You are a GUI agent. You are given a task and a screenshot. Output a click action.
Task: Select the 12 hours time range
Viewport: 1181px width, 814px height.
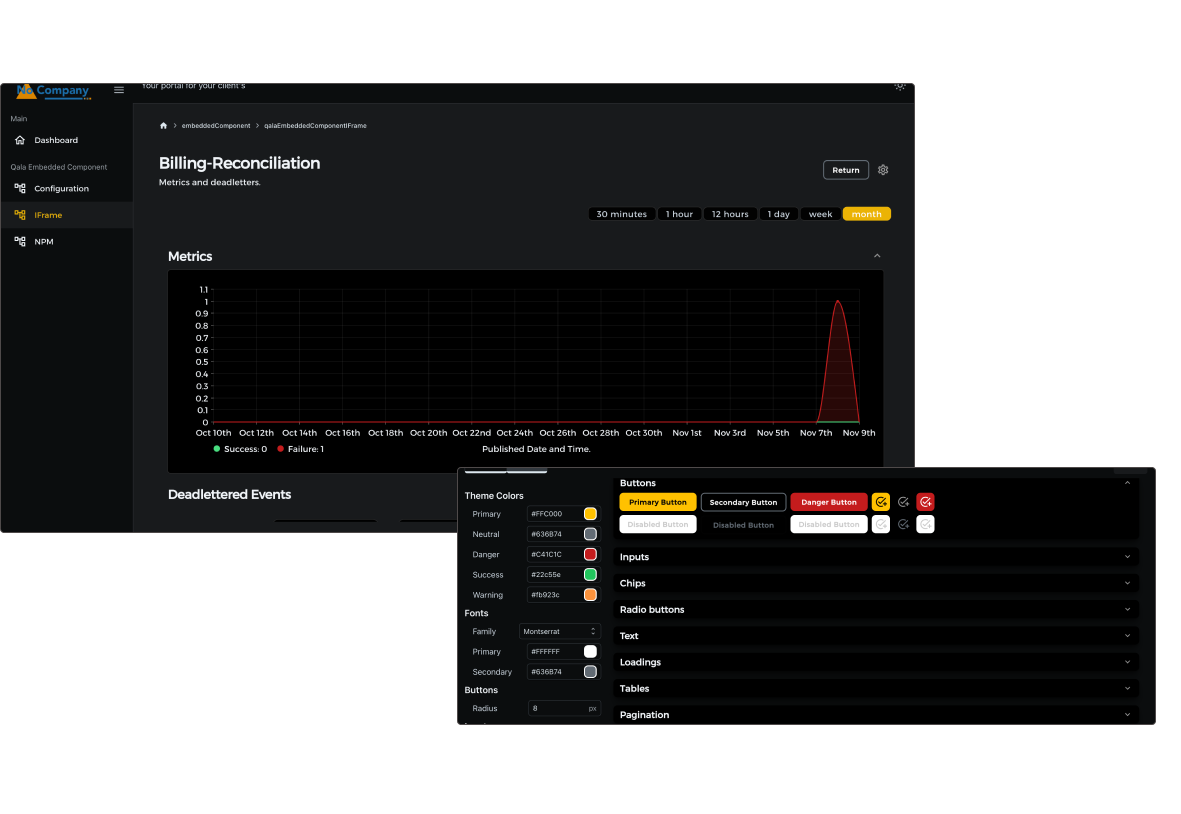(730, 214)
